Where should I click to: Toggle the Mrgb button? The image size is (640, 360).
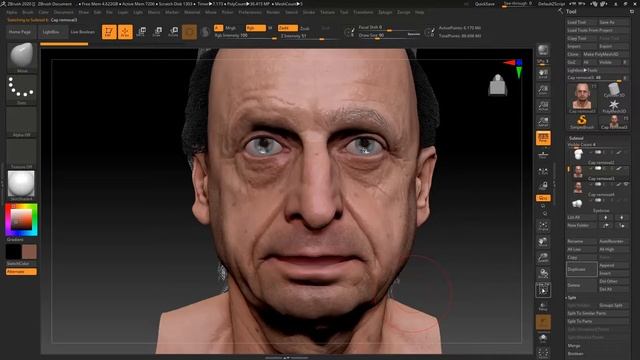[x=231, y=28]
